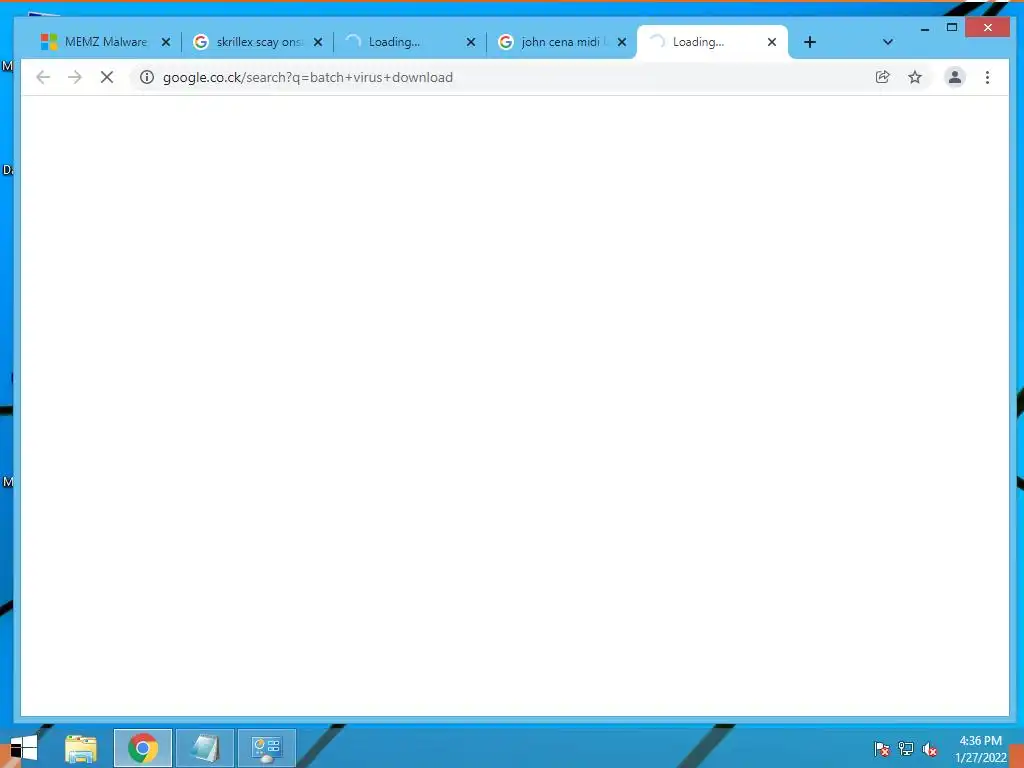
Task: Maximize the Chrome window
Action: point(952,27)
